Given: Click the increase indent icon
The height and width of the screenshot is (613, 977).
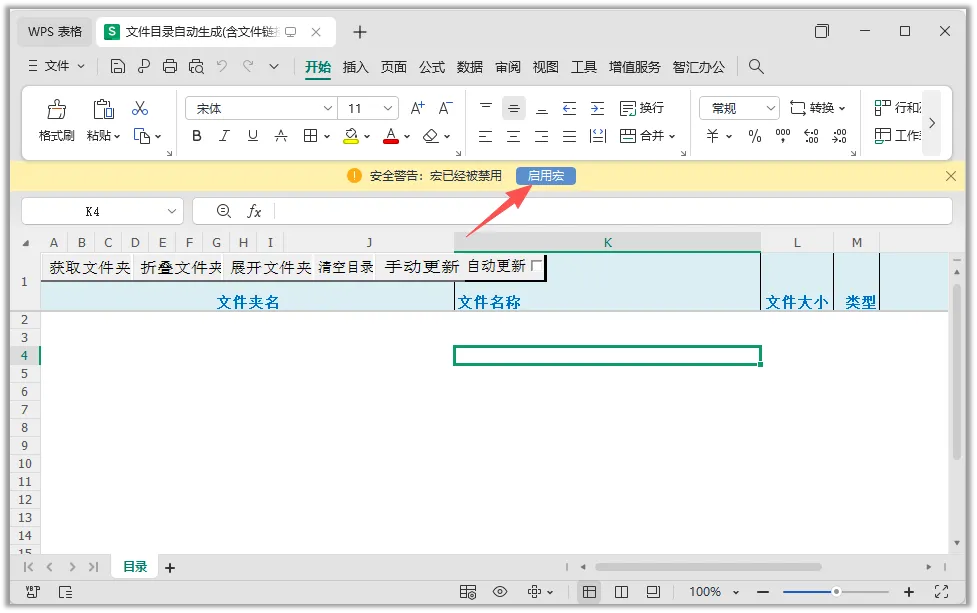Looking at the screenshot, I should (598, 108).
